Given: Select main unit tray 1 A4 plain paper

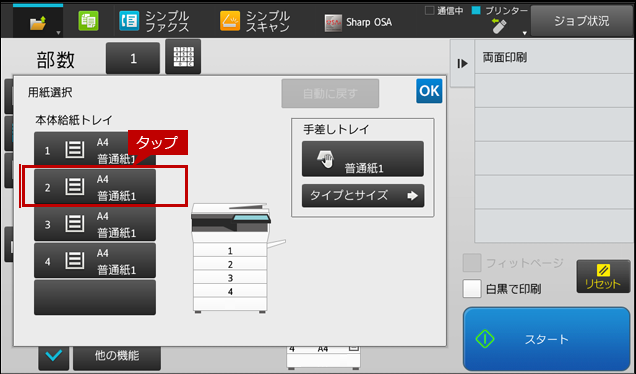Looking at the screenshot, I should click(95, 150).
